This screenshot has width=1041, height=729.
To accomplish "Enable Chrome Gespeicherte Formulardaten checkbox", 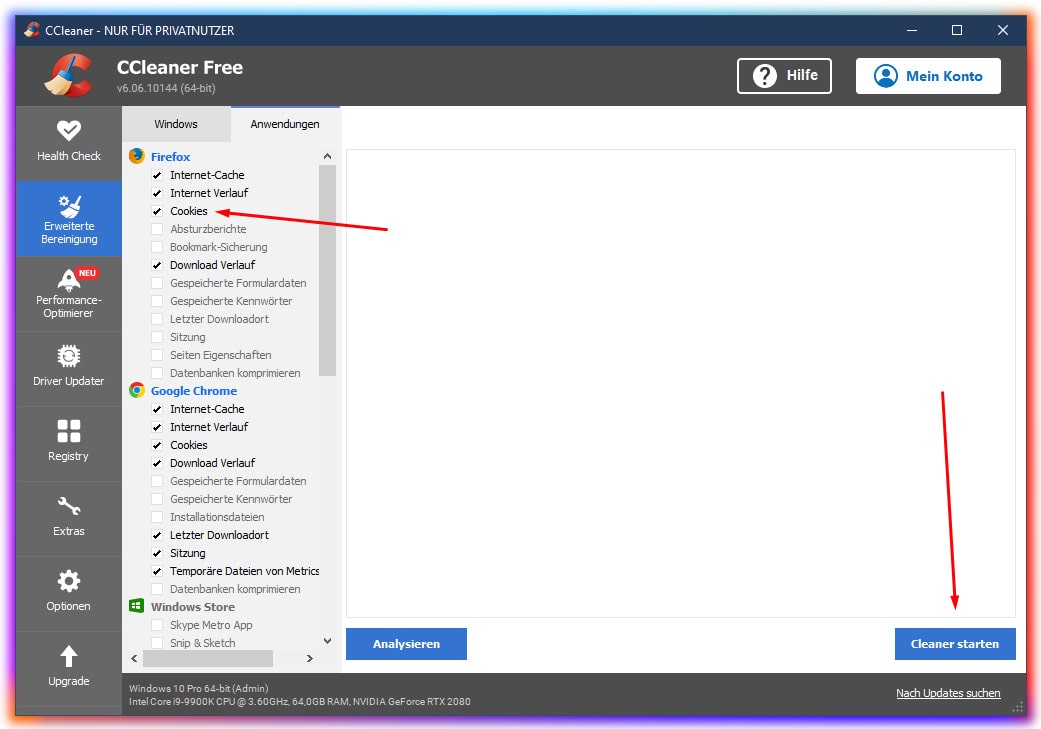I will tap(157, 481).
